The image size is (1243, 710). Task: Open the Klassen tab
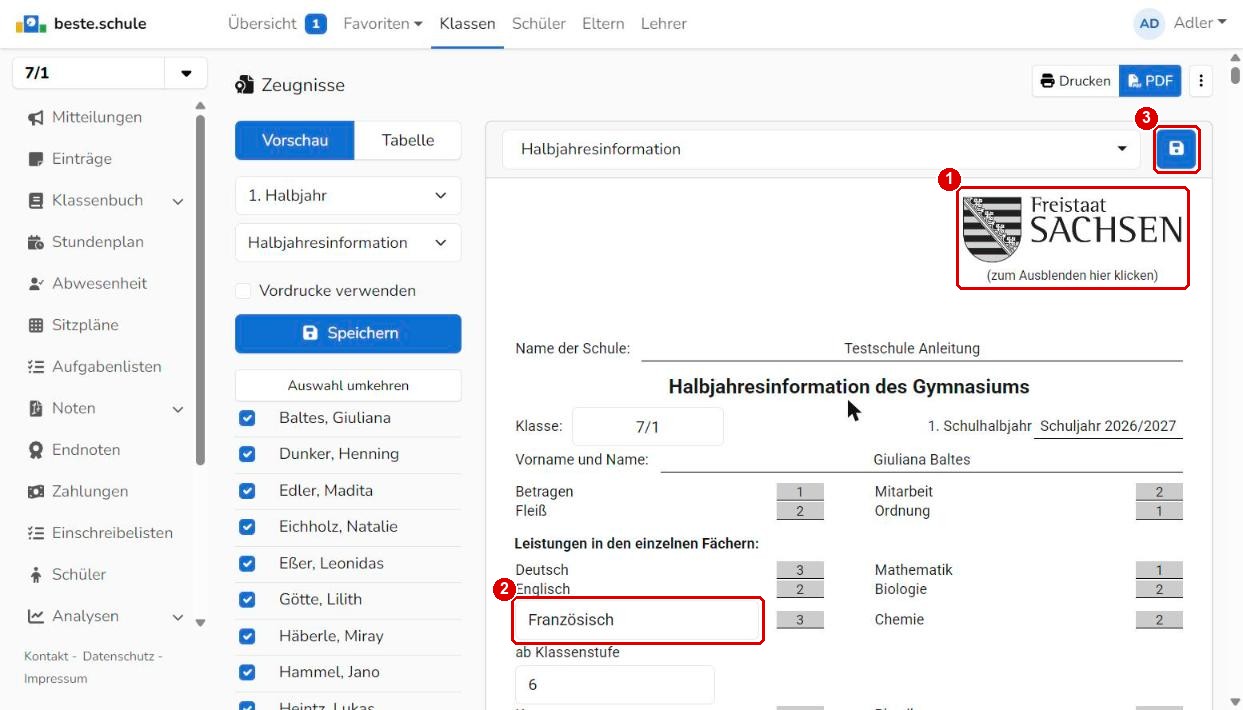pos(467,23)
